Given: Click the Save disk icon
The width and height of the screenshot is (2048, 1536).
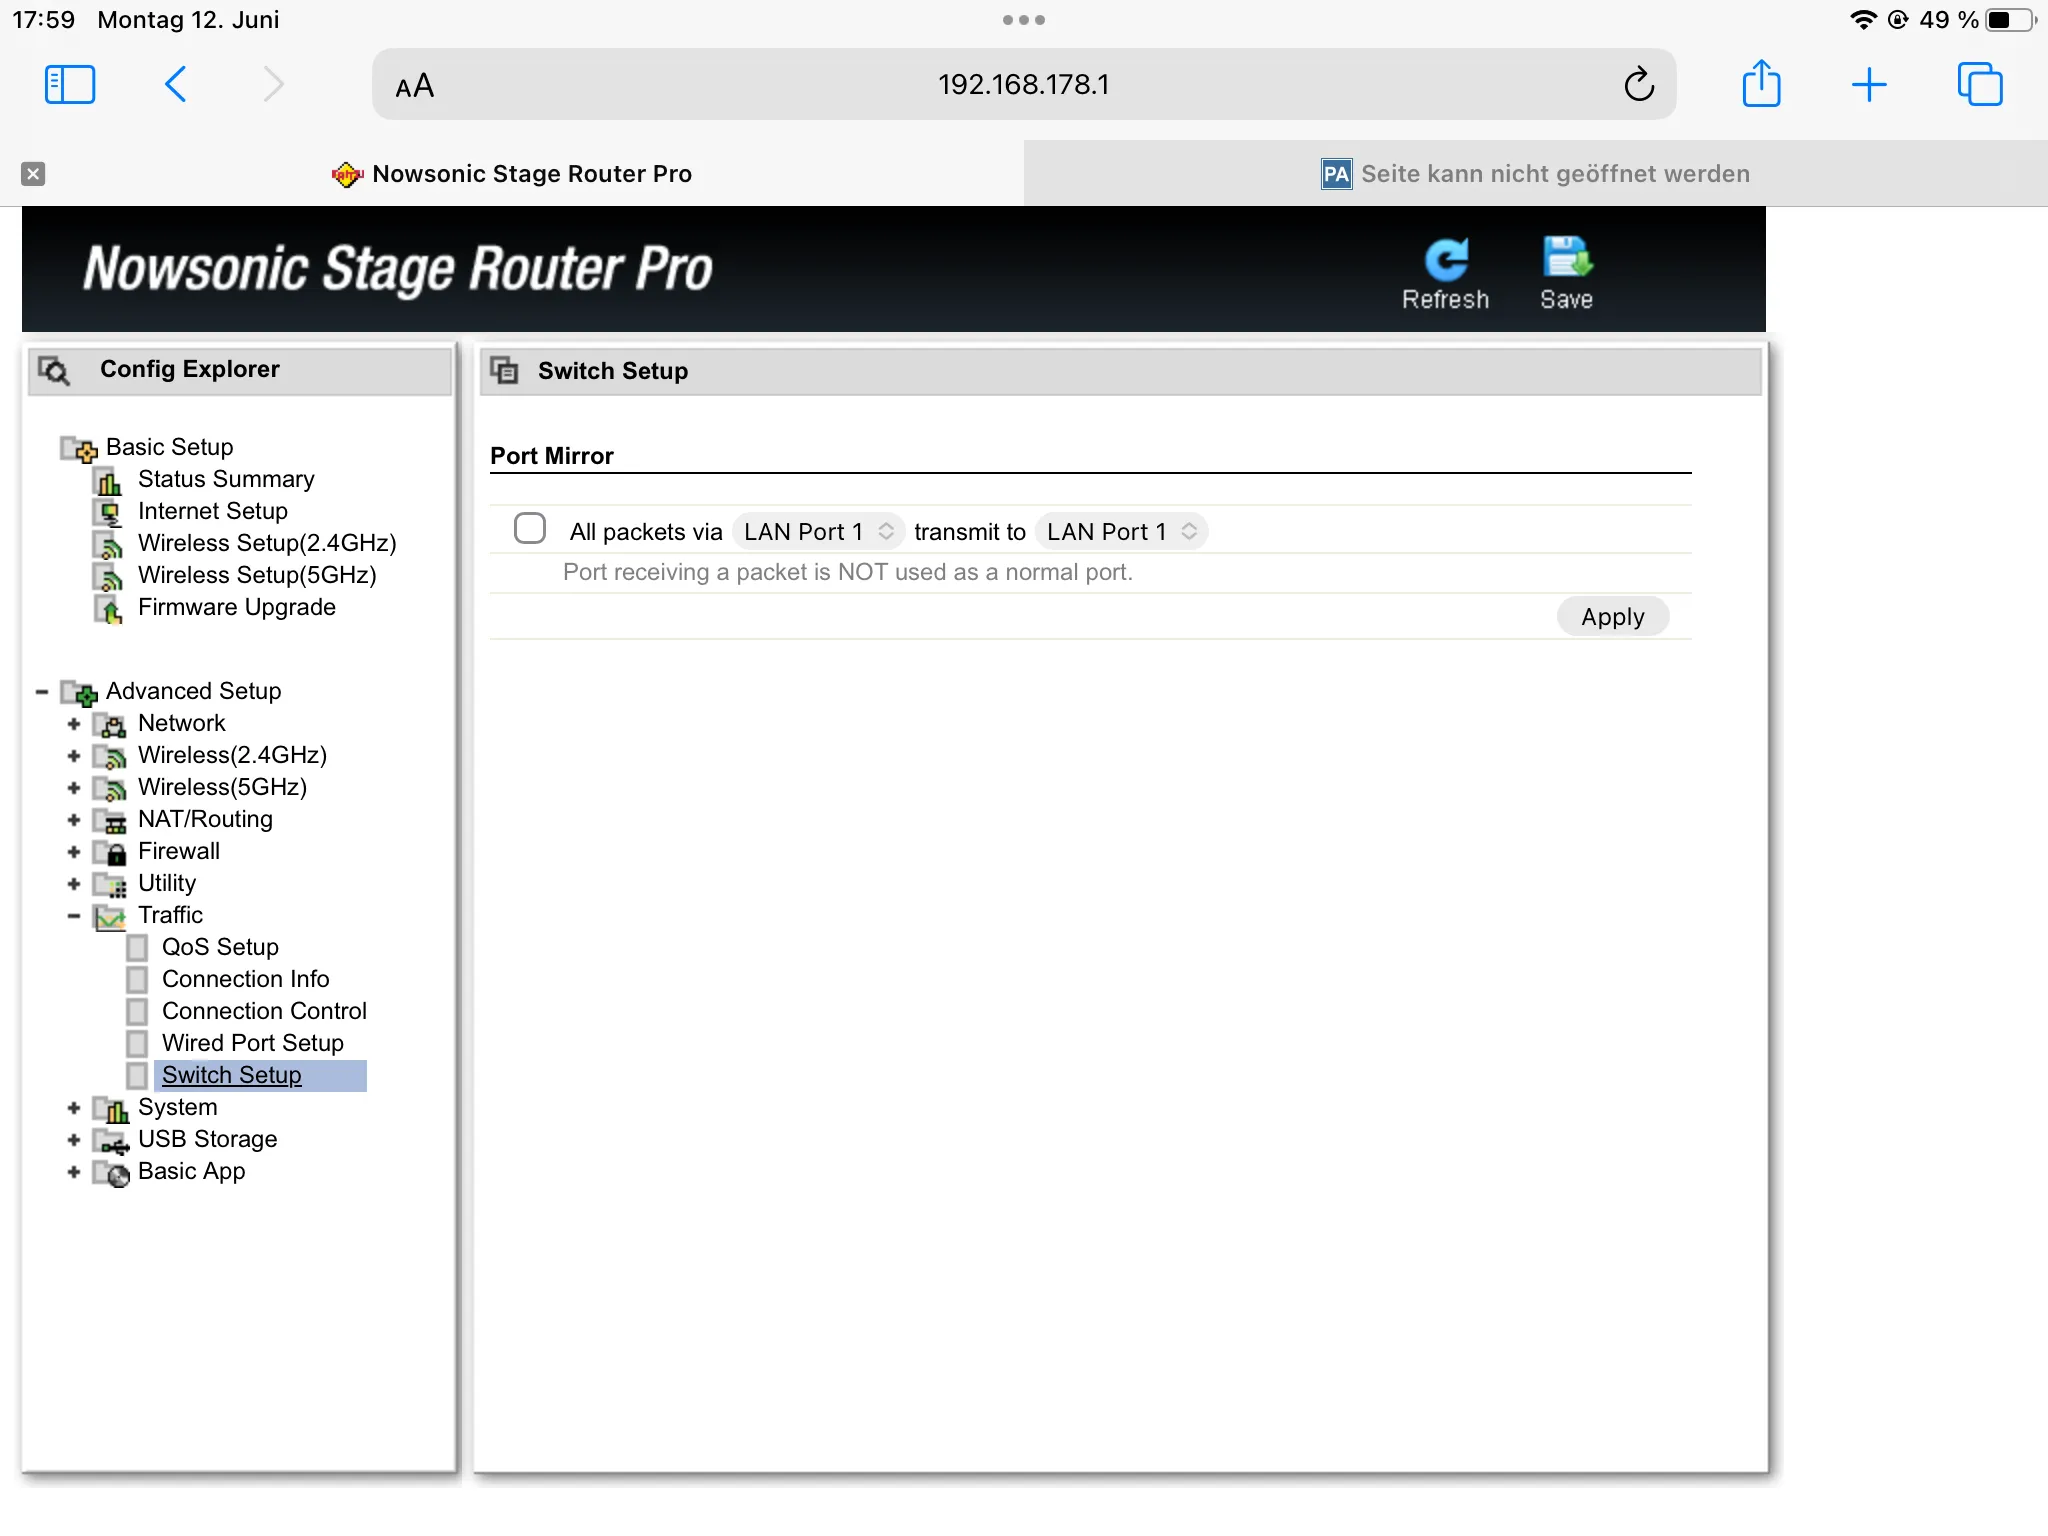Looking at the screenshot, I should coord(1566,258).
